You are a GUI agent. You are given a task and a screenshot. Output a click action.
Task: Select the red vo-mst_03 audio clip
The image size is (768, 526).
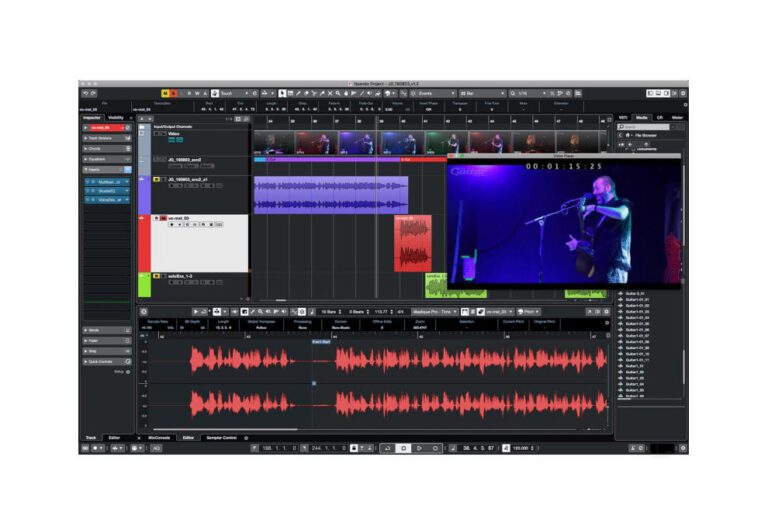coord(413,243)
